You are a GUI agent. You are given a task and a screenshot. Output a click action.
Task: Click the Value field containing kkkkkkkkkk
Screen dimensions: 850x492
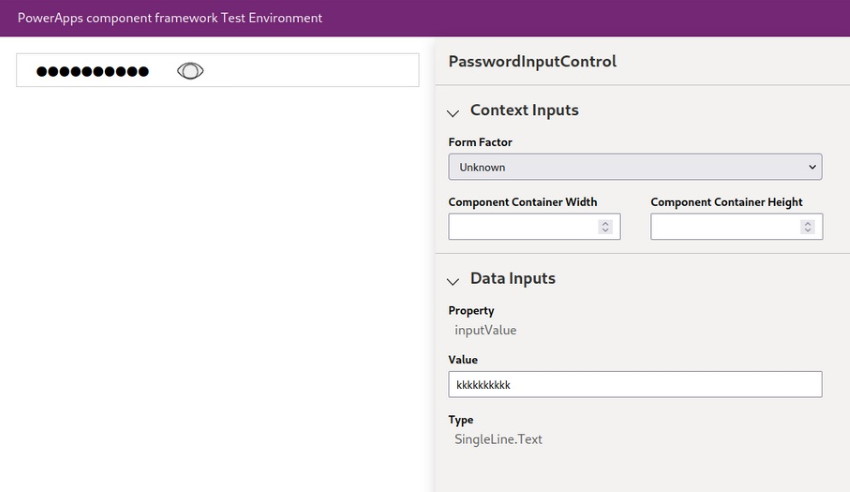coord(635,384)
